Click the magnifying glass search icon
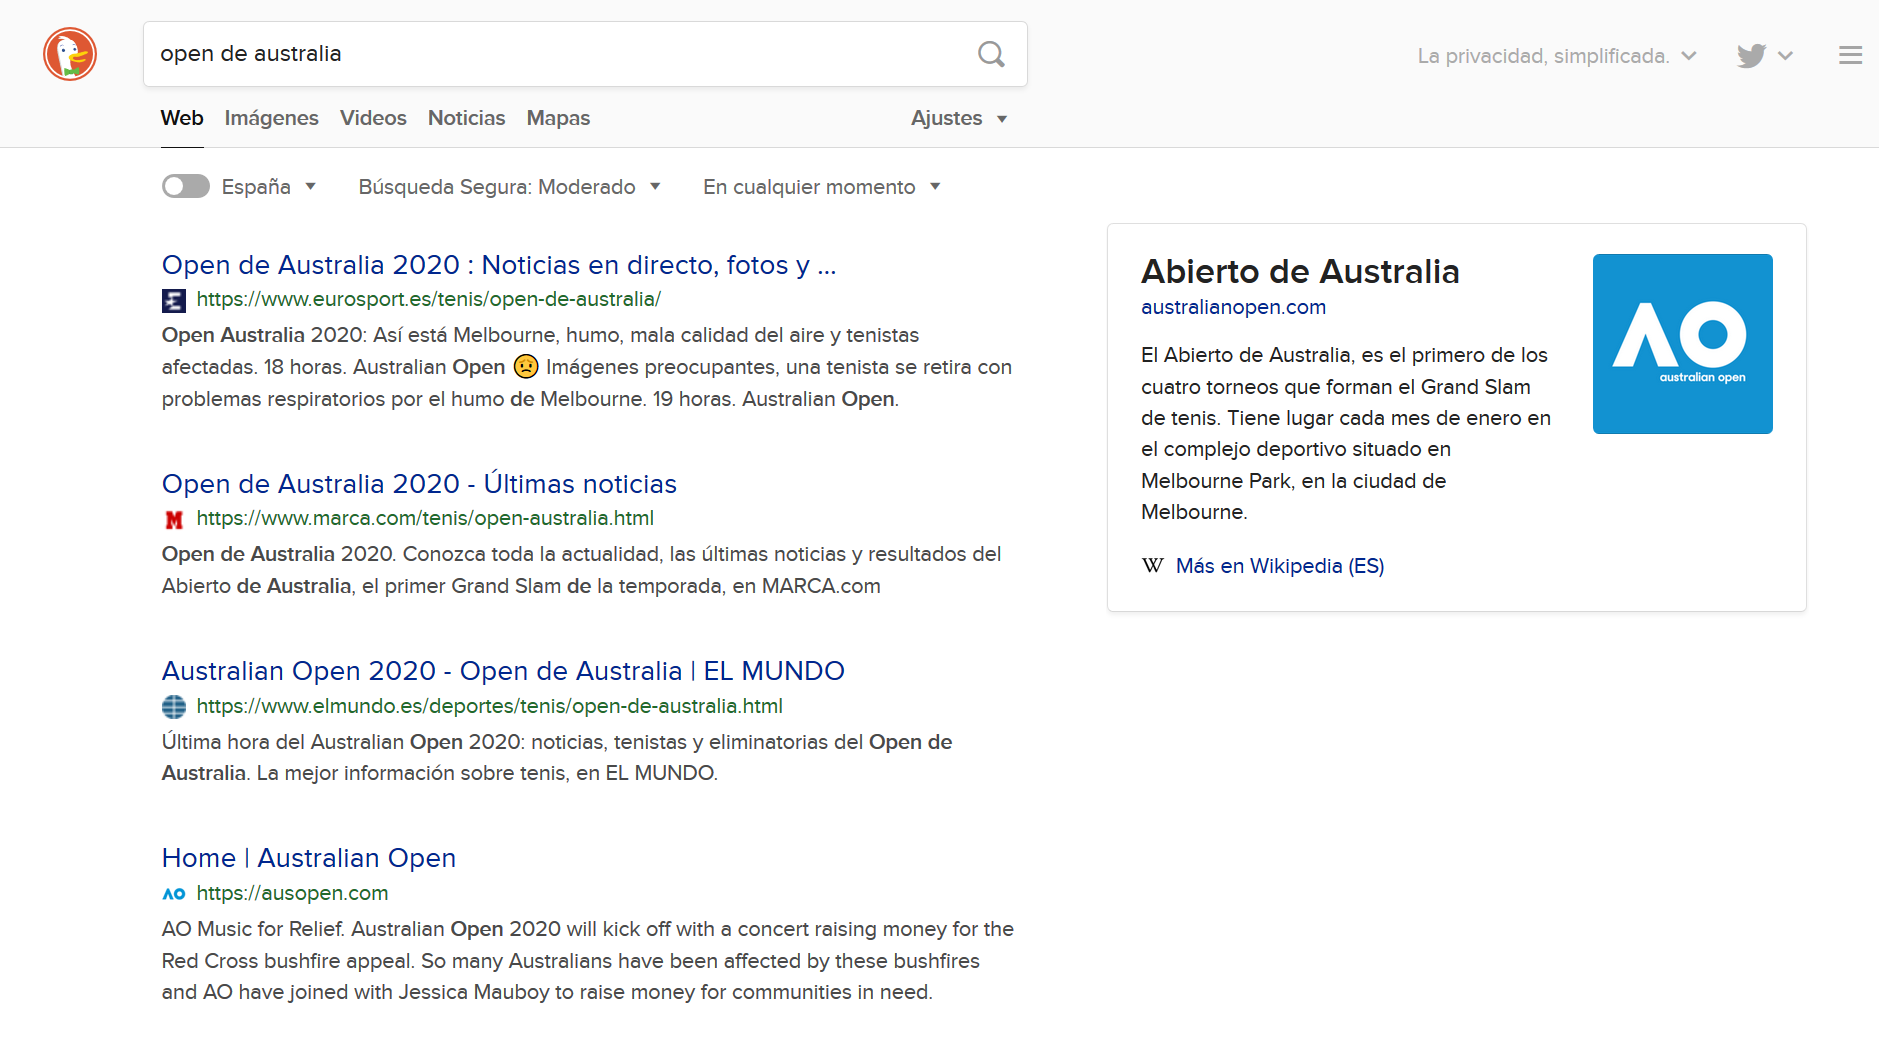Screen dimensions: 1879x1054 tap(990, 54)
